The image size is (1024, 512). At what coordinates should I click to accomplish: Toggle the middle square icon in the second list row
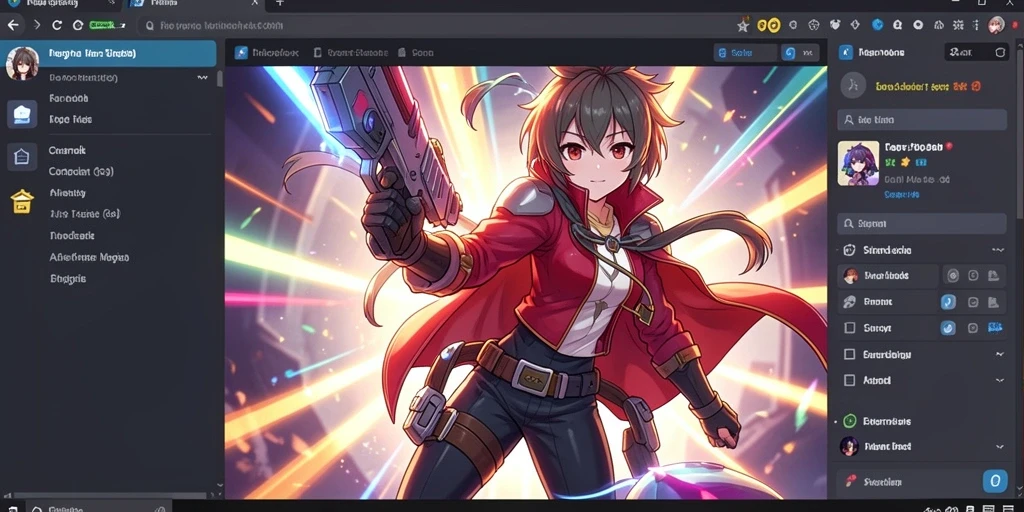pos(973,302)
